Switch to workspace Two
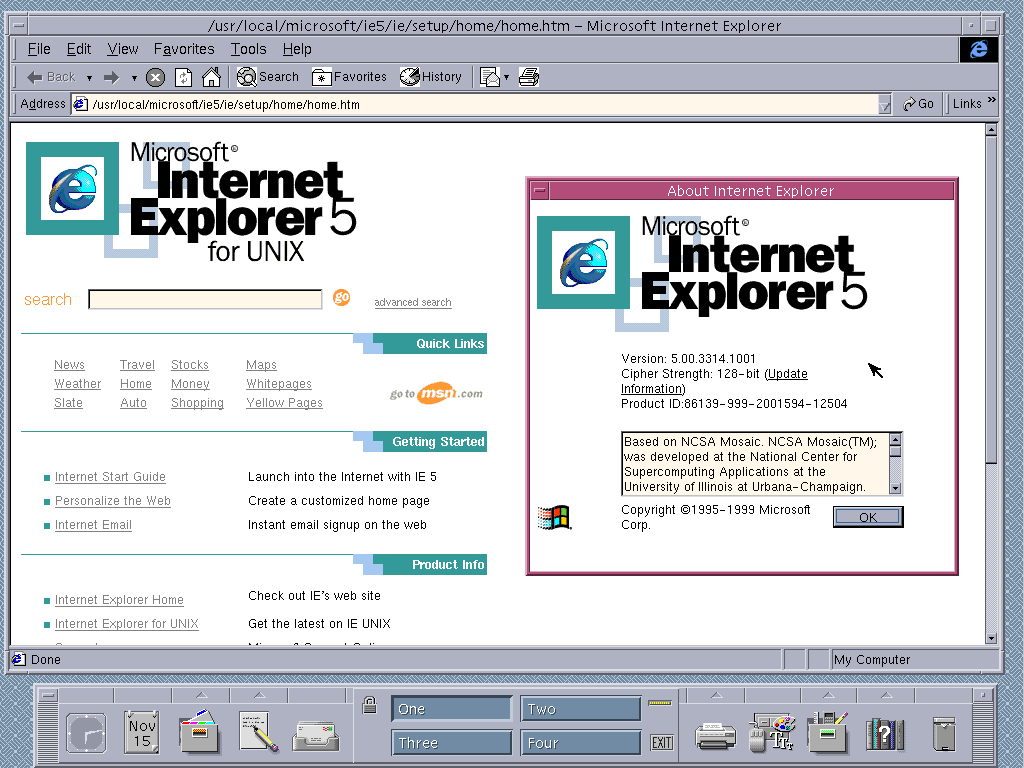The image size is (1024, 768). click(580, 709)
